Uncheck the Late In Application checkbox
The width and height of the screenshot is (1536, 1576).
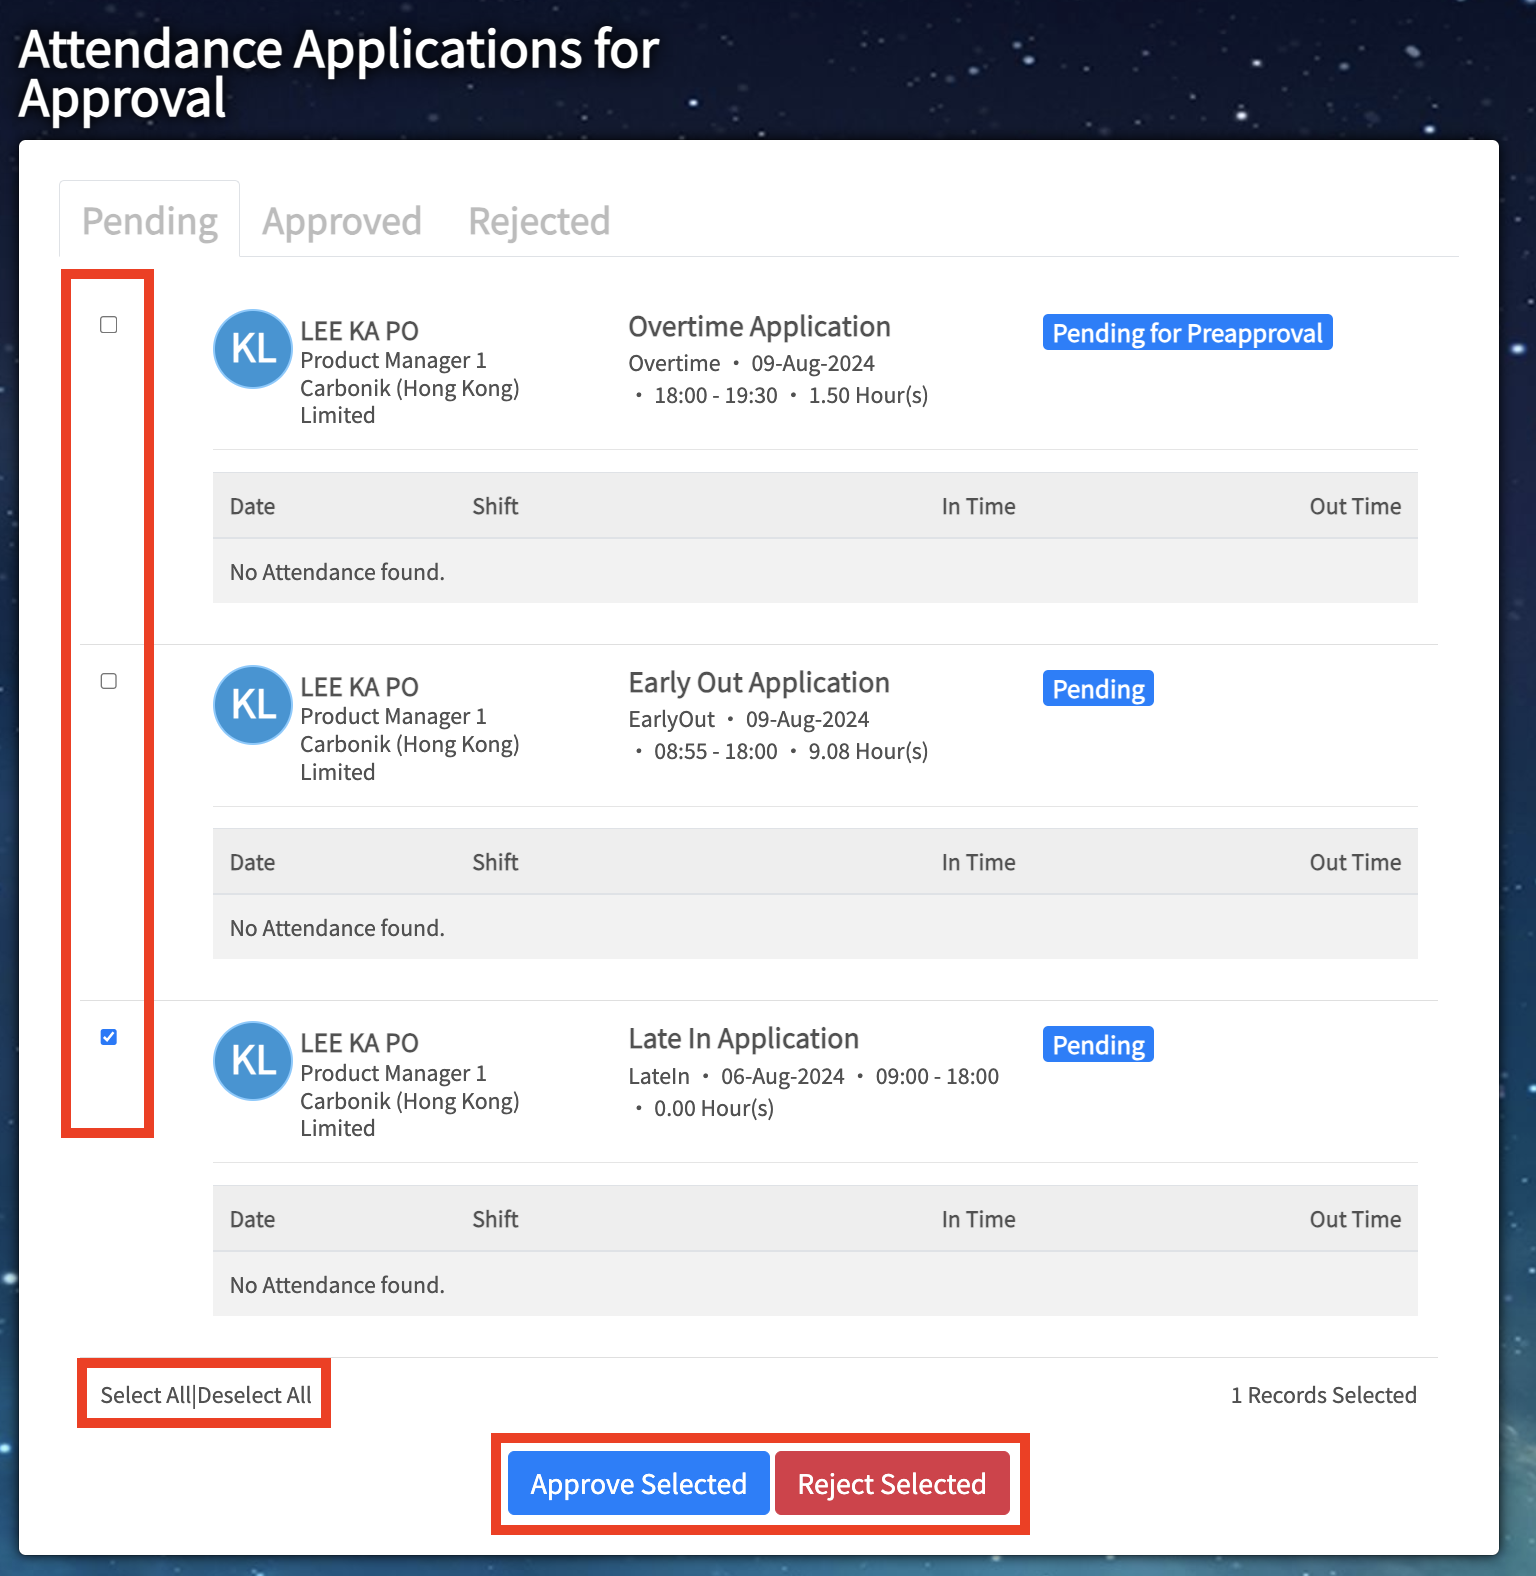pyautogui.click(x=109, y=1037)
